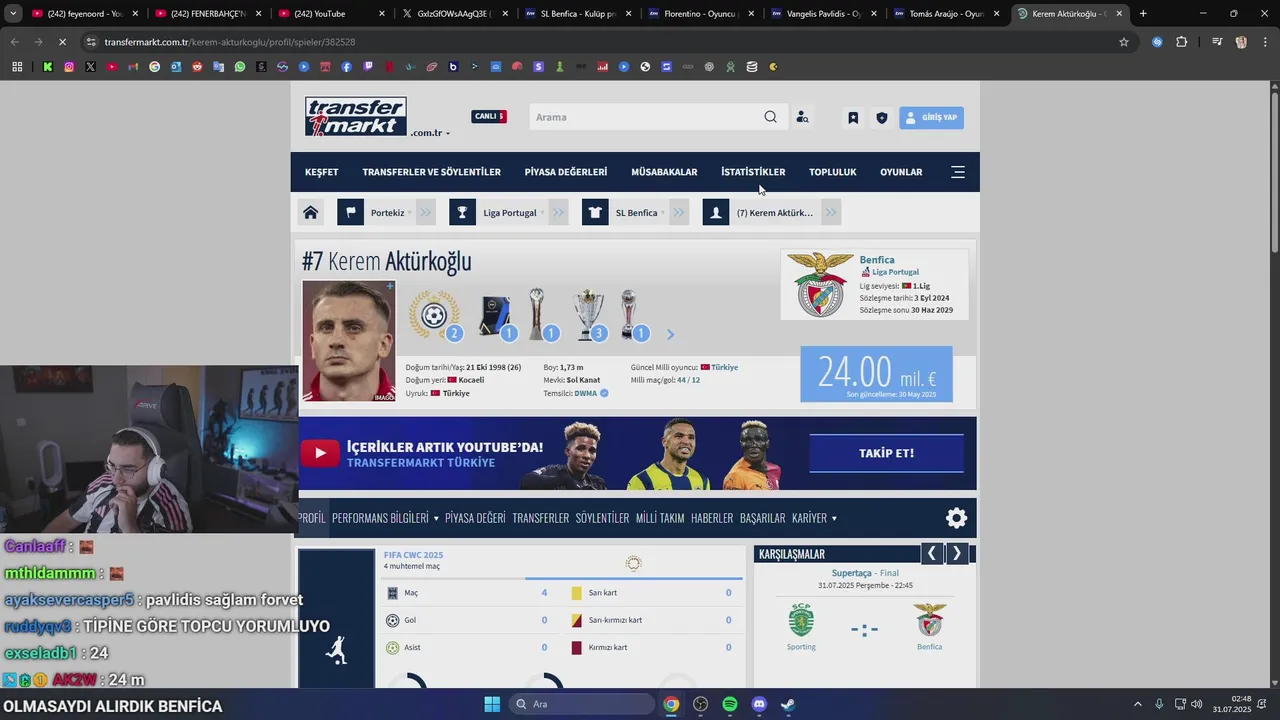Open Steam from the taskbar
Viewport: 1280px width, 720px height.
pos(788,704)
